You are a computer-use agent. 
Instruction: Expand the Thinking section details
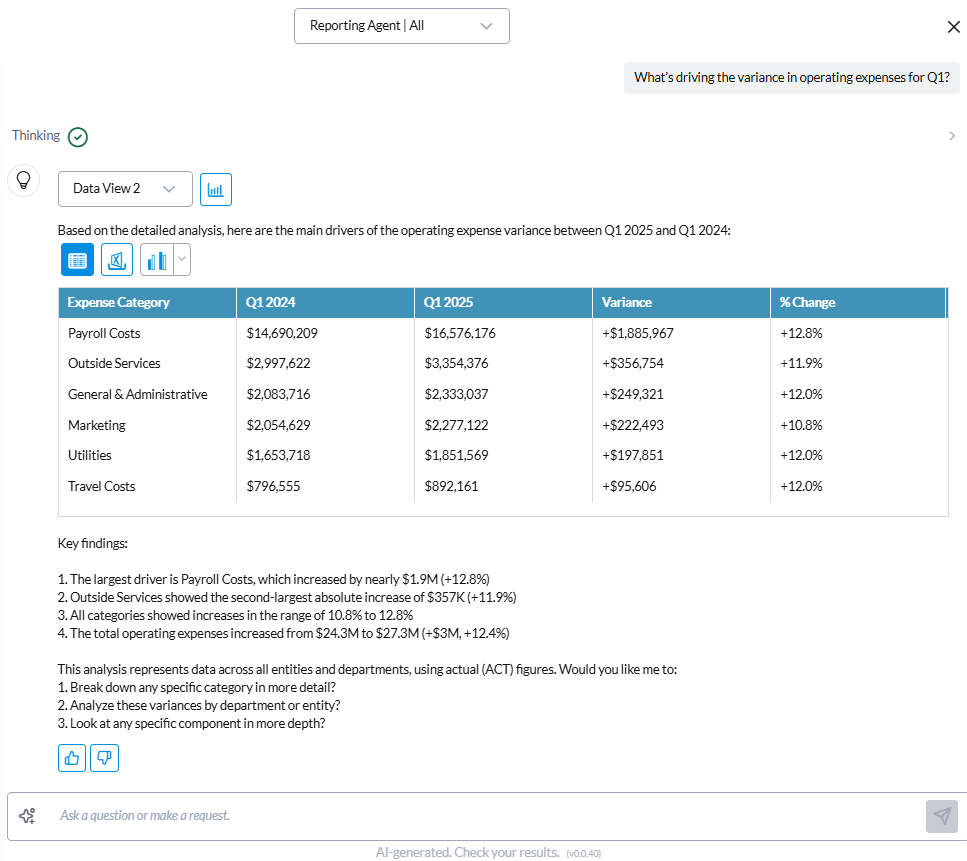(951, 136)
